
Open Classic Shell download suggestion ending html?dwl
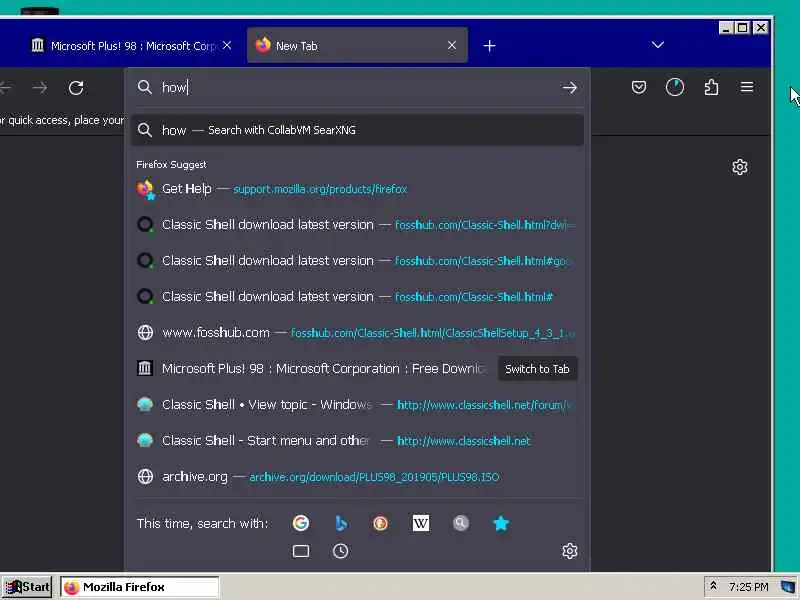coord(357,224)
